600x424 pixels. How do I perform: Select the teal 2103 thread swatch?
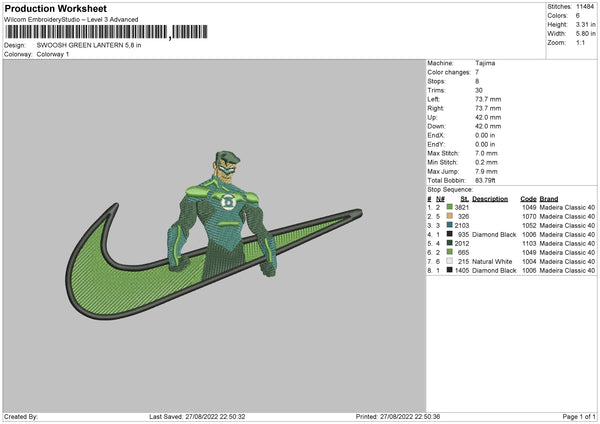point(449,224)
